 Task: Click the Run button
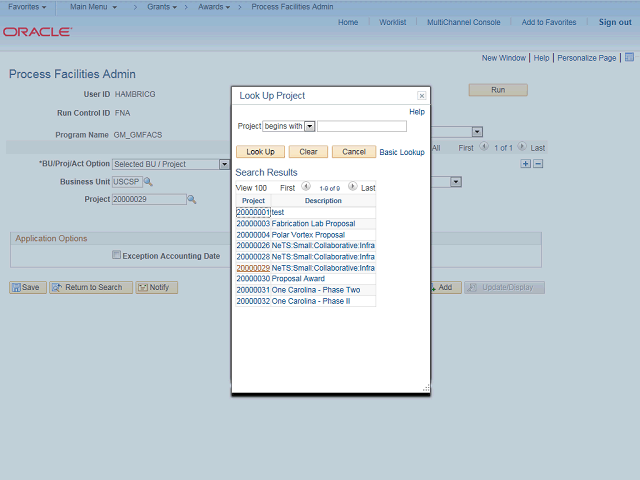point(498,90)
